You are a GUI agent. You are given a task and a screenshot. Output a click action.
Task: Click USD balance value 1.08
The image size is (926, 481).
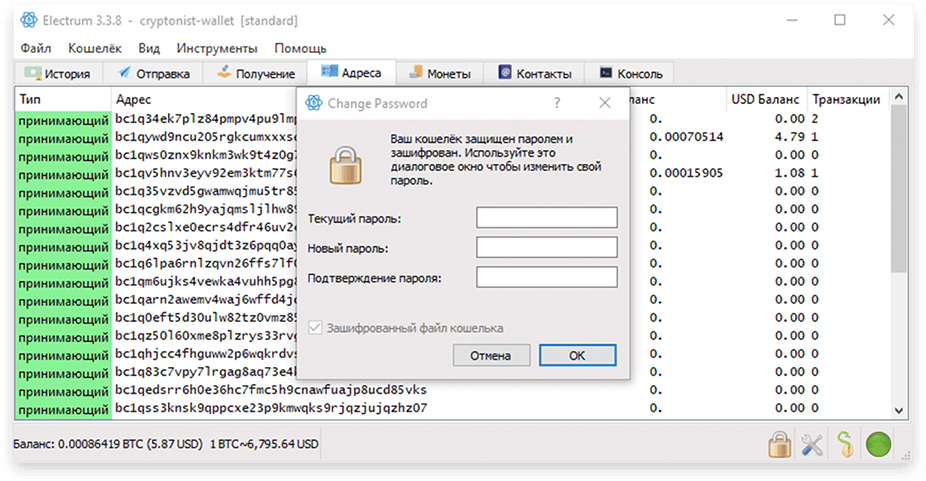pyautogui.click(x=790, y=173)
